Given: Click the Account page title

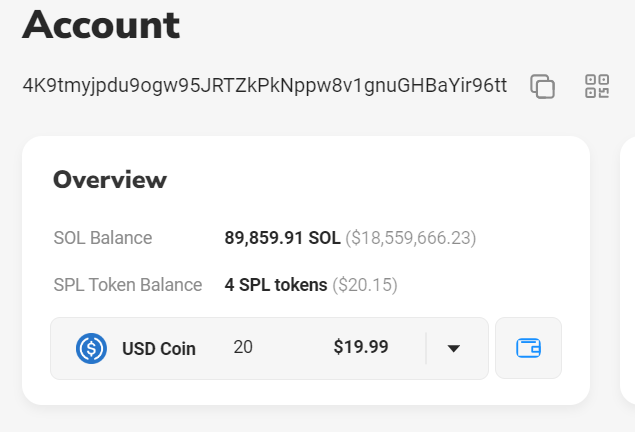Looking at the screenshot, I should pyautogui.click(x=101, y=24).
